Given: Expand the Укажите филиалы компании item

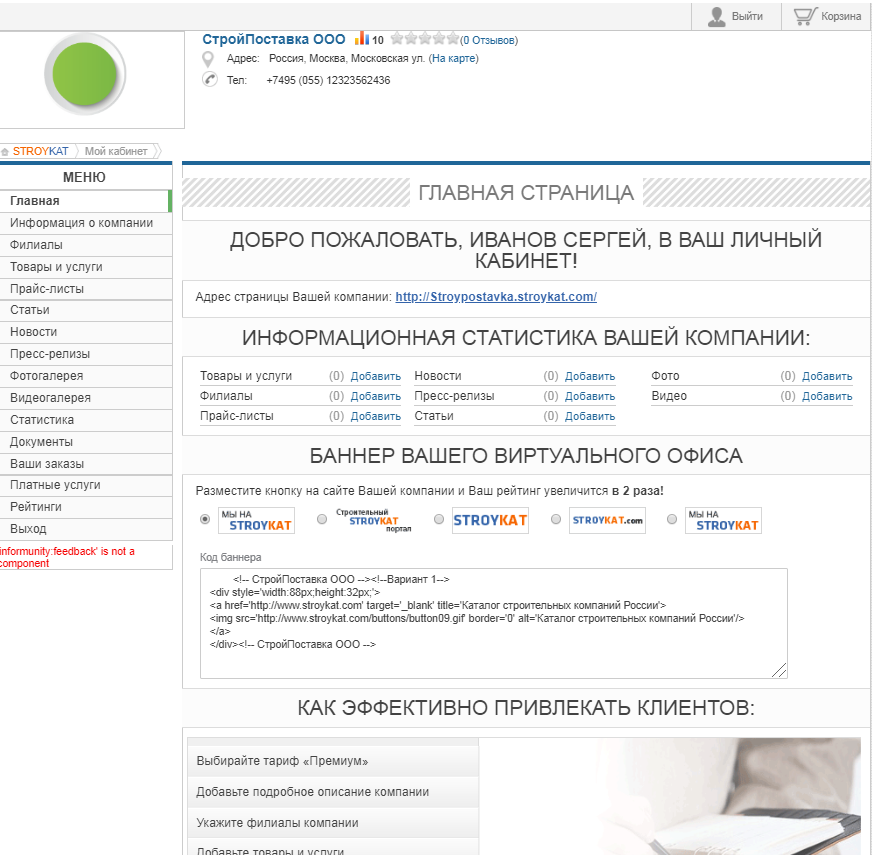Looking at the screenshot, I should (333, 823).
